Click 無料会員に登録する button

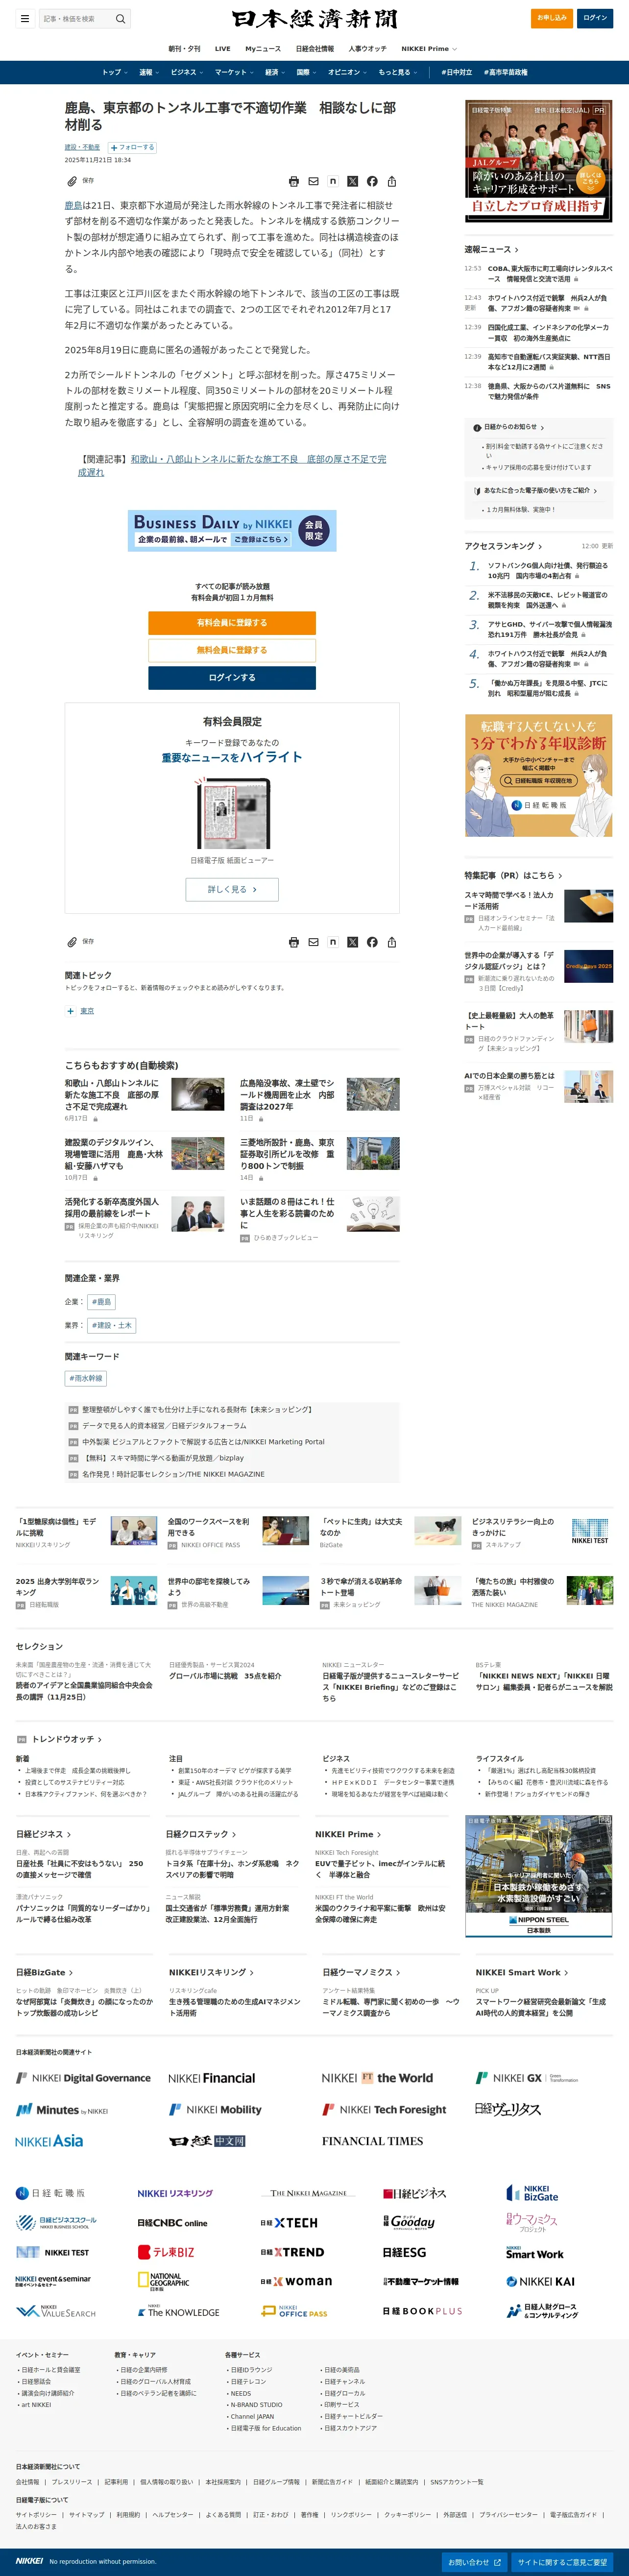click(232, 650)
